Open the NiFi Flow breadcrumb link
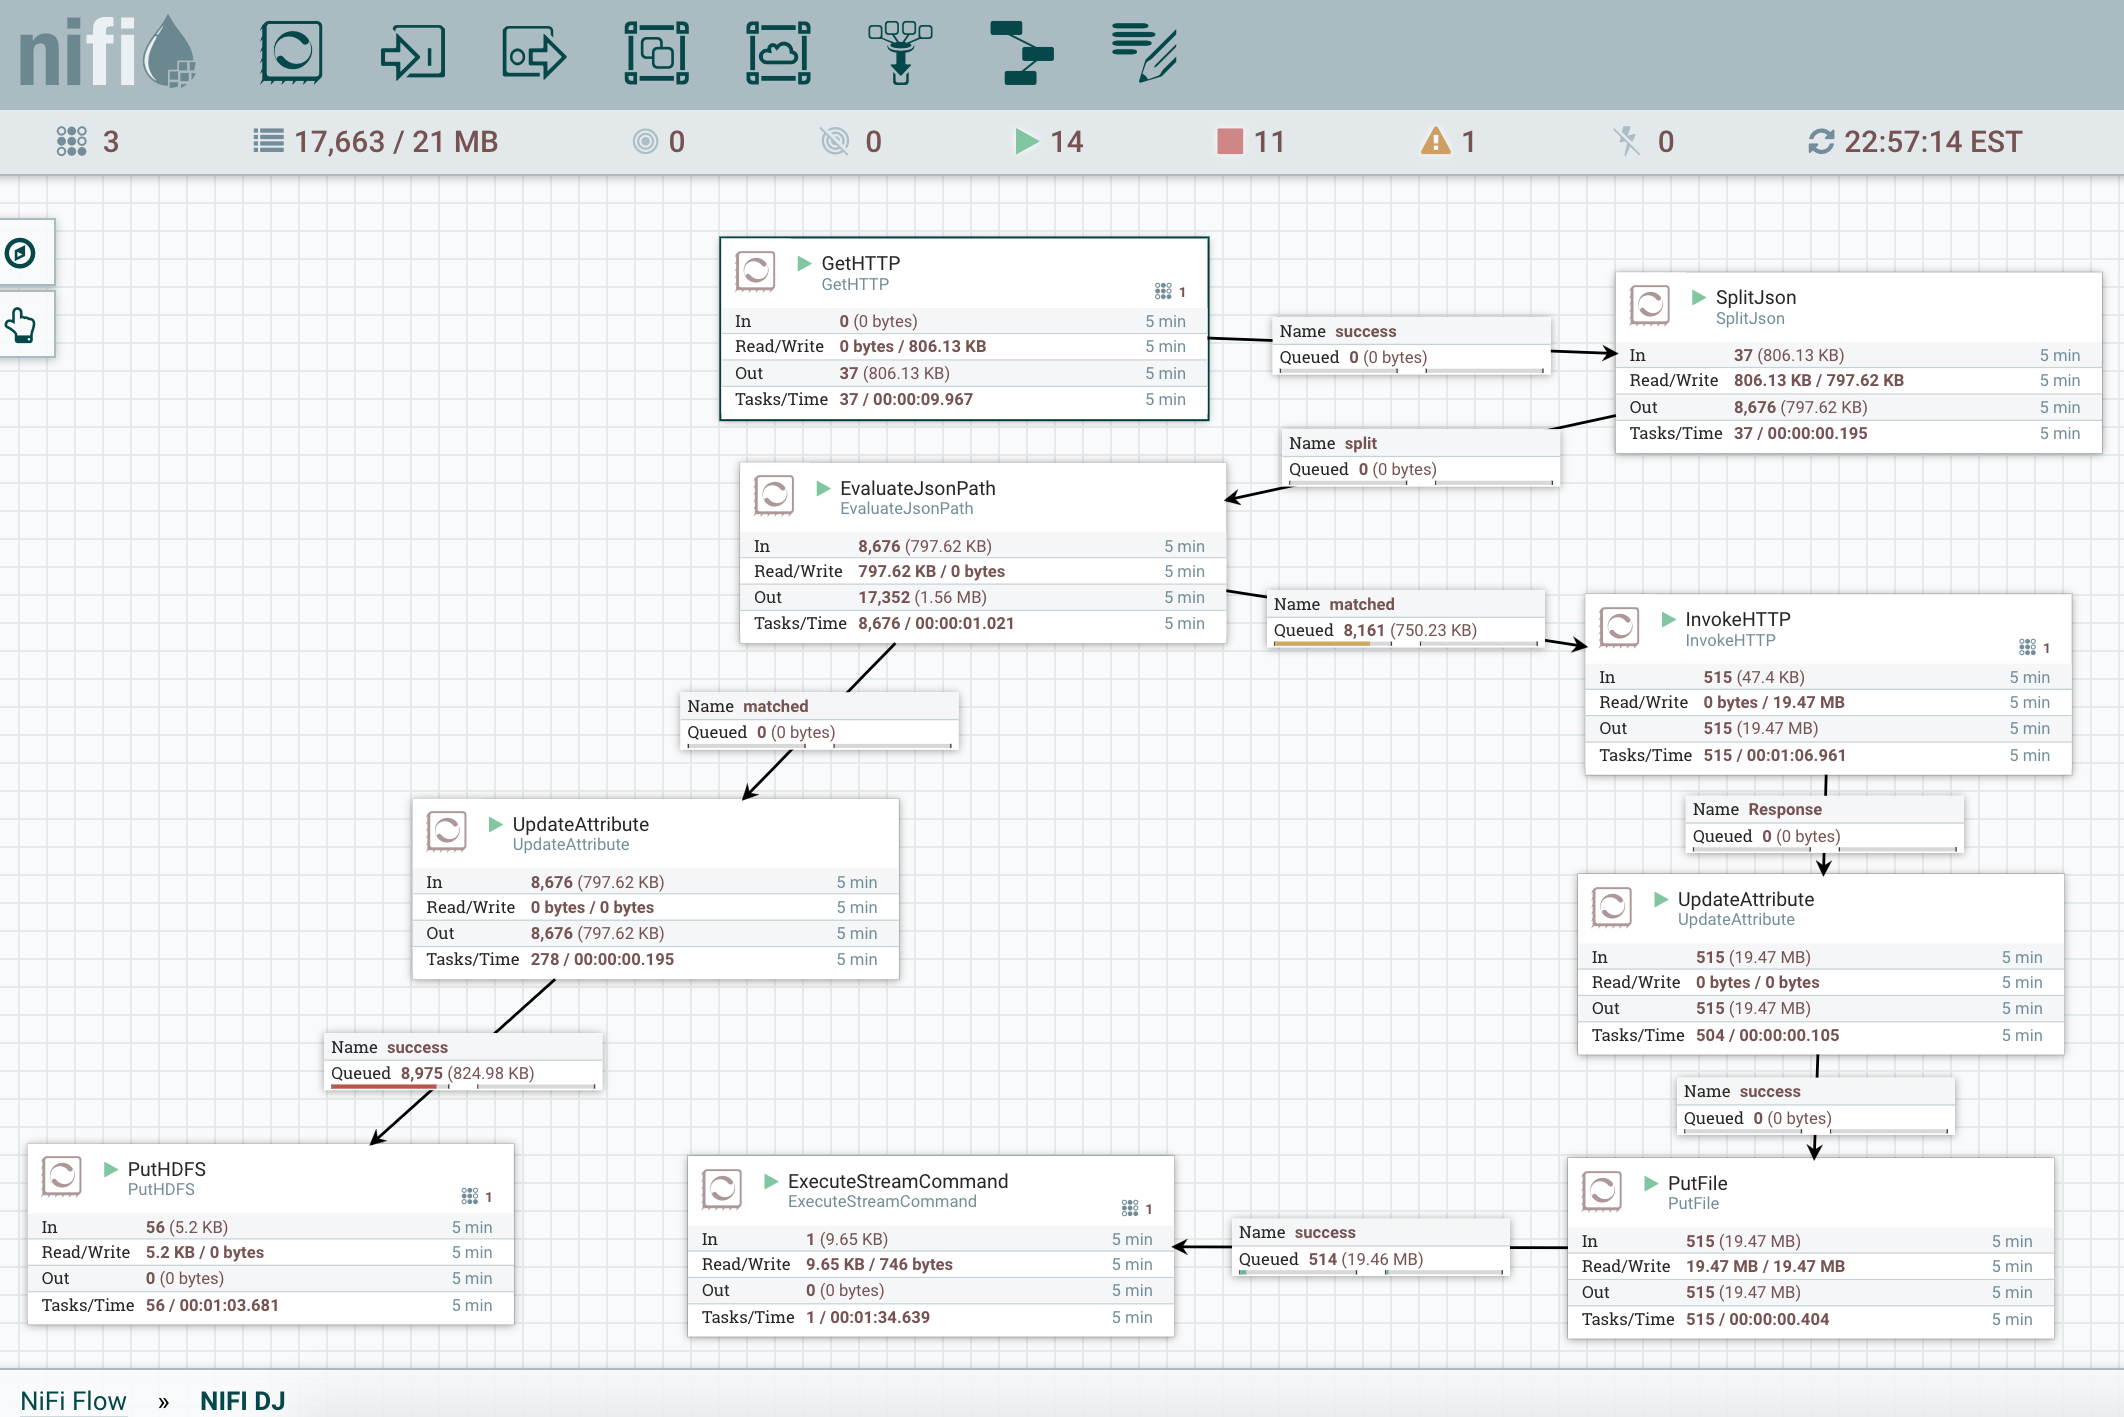 [x=73, y=1400]
